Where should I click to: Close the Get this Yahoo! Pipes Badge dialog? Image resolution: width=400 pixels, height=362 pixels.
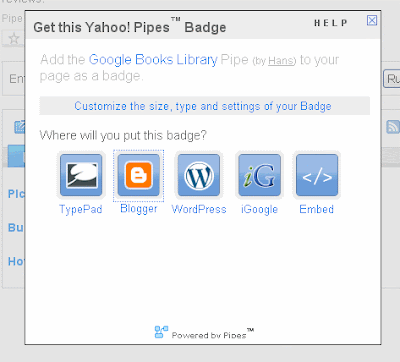click(x=372, y=21)
